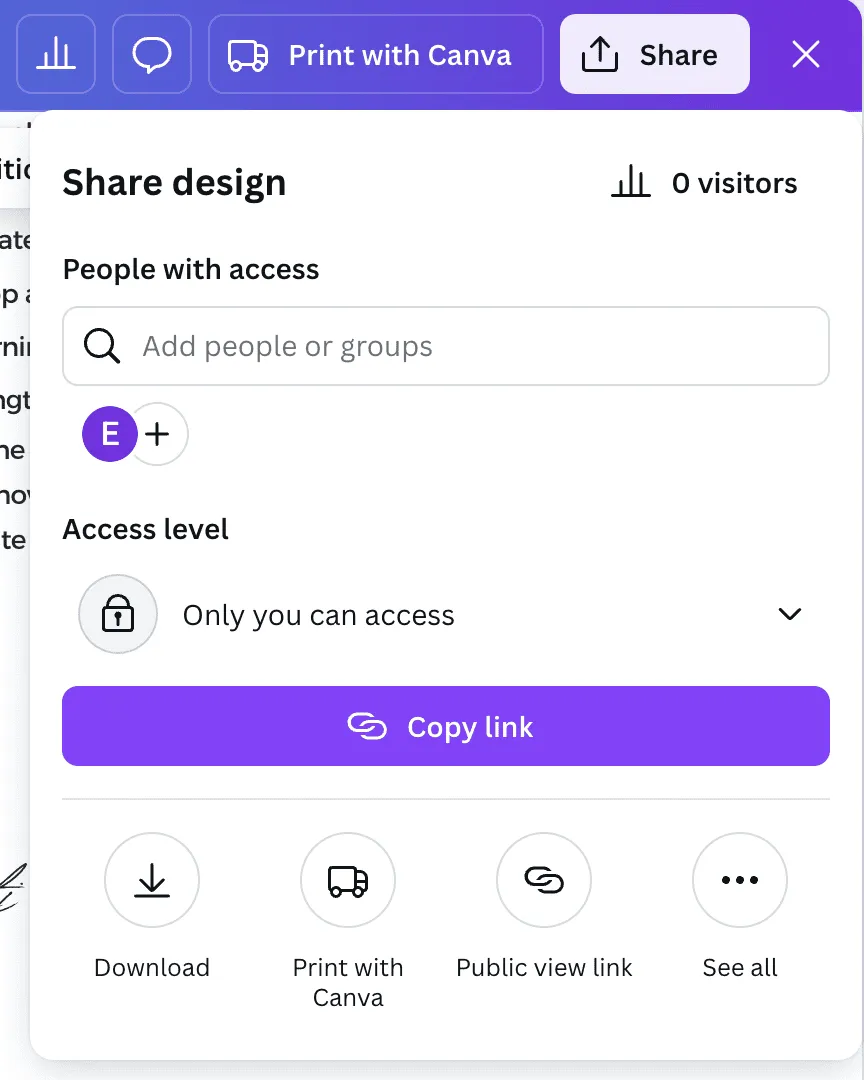864x1080 pixels.
Task: Click the Download label text
Action: pos(152,968)
